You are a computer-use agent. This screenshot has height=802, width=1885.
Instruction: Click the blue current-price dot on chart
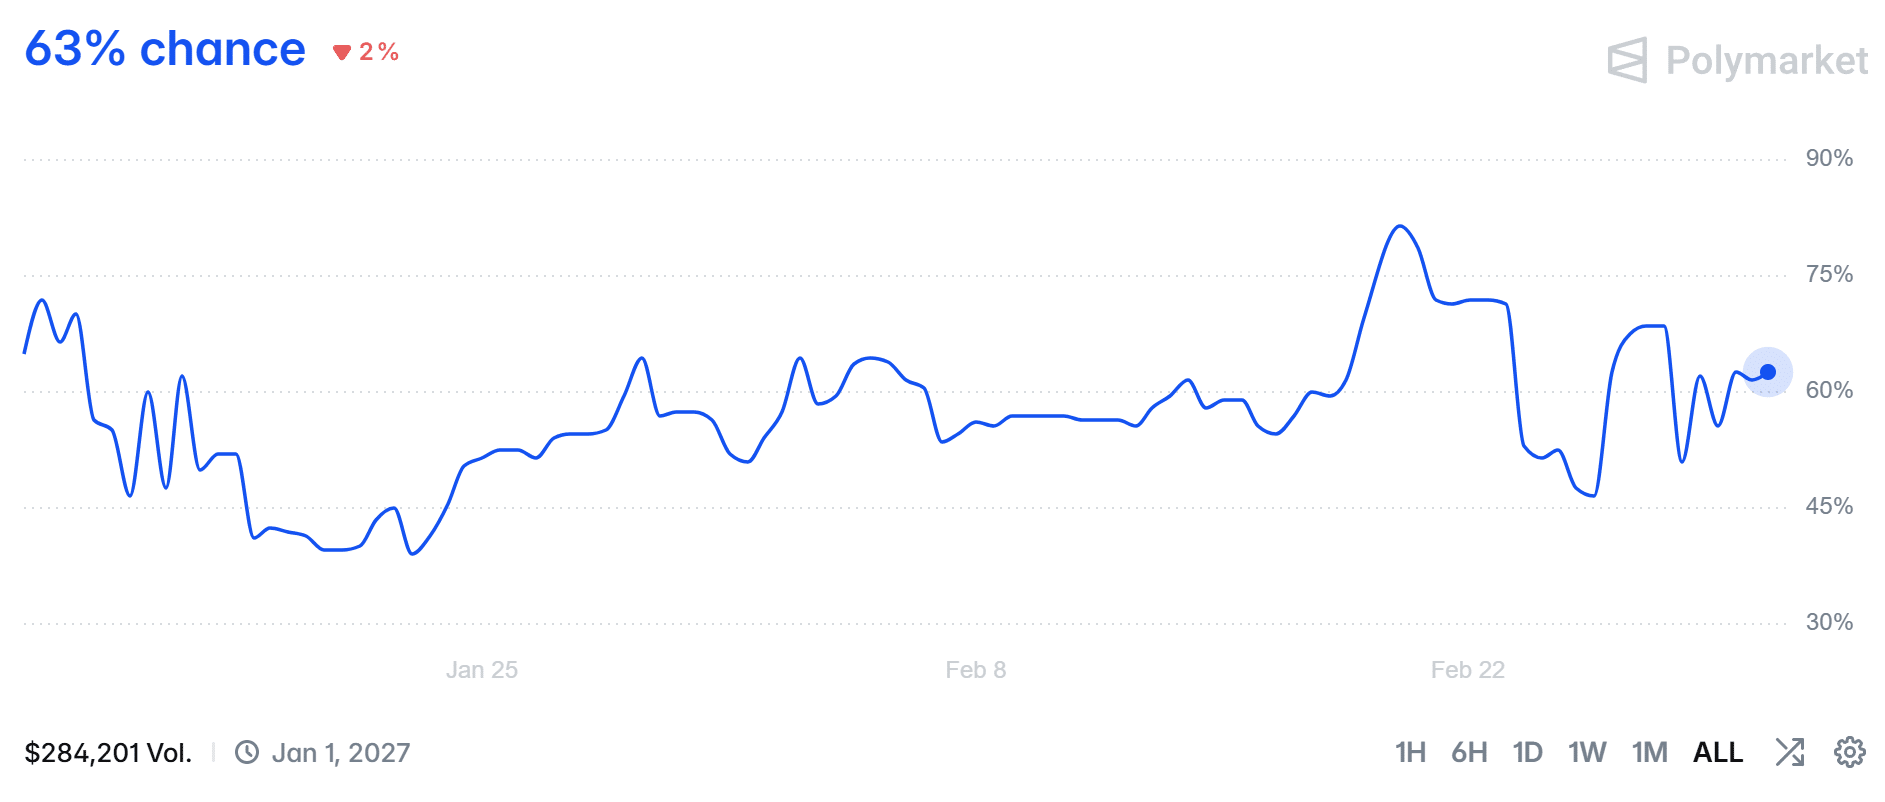click(1768, 372)
